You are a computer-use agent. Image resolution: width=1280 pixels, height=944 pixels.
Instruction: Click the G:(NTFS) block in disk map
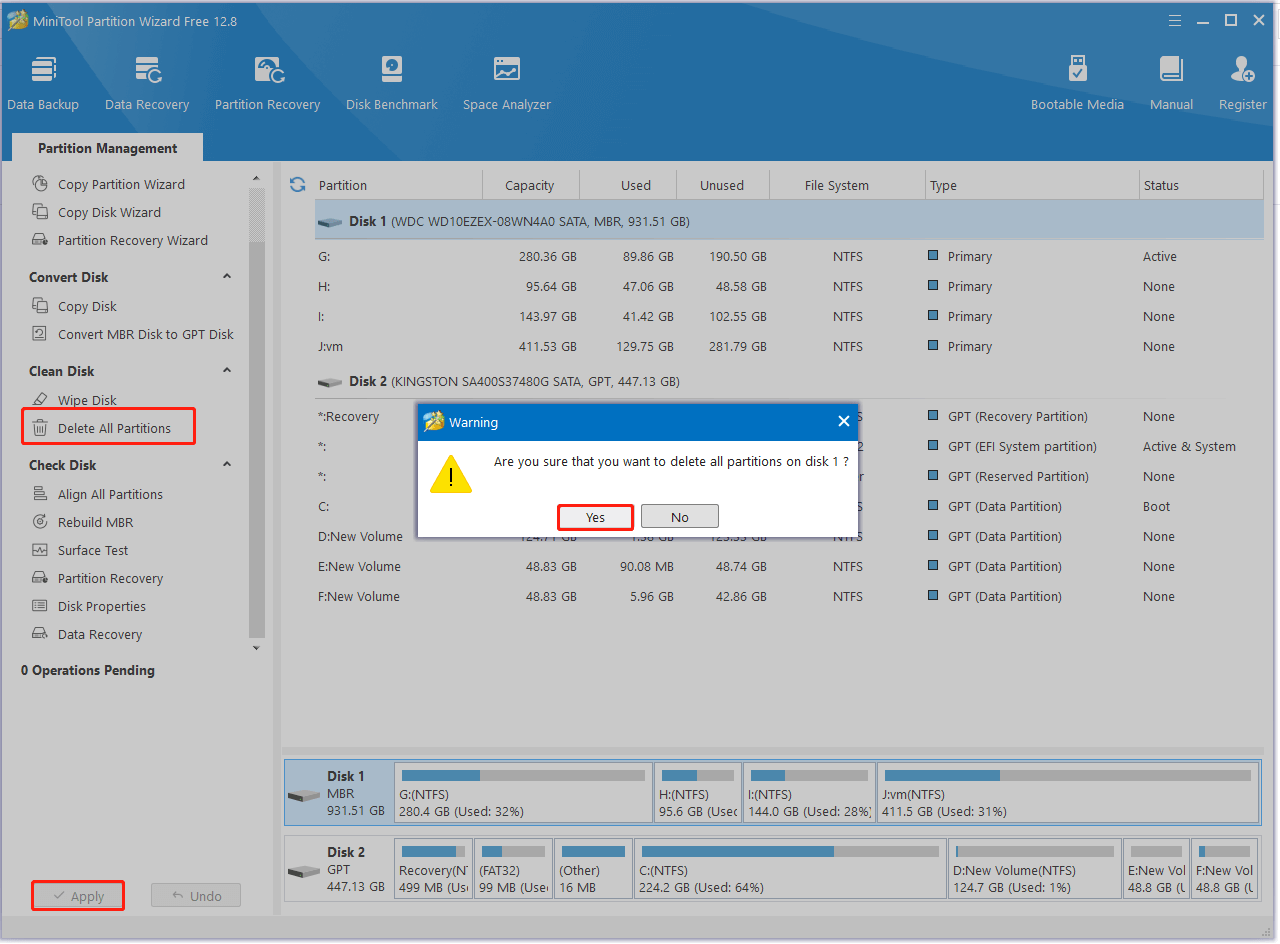523,793
